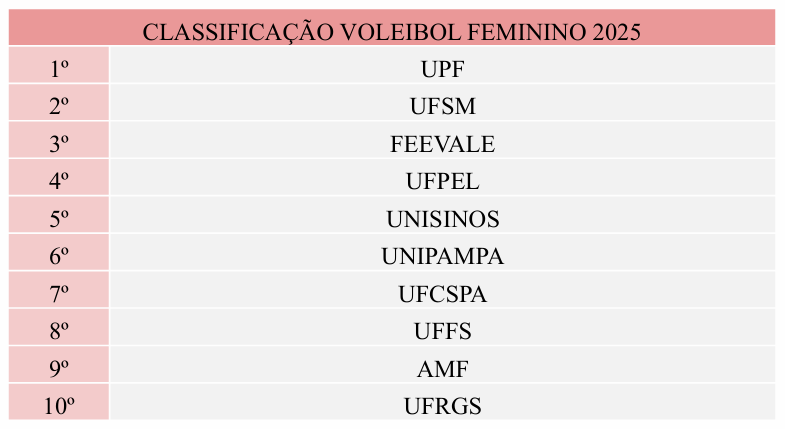The image size is (785, 429).
Task: Click the FEEVALE team name
Action: tap(442, 144)
